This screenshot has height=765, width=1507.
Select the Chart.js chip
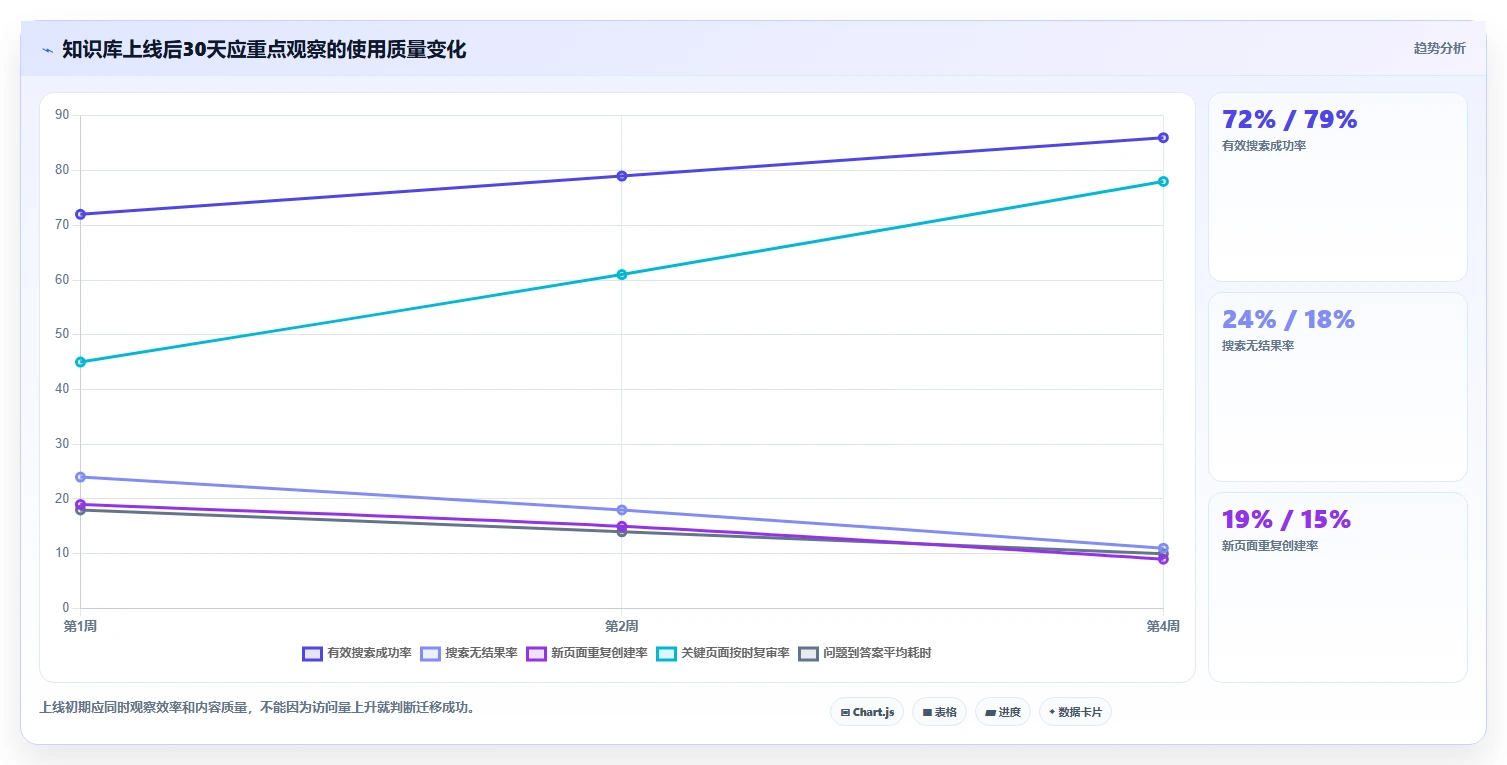coord(867,712)
